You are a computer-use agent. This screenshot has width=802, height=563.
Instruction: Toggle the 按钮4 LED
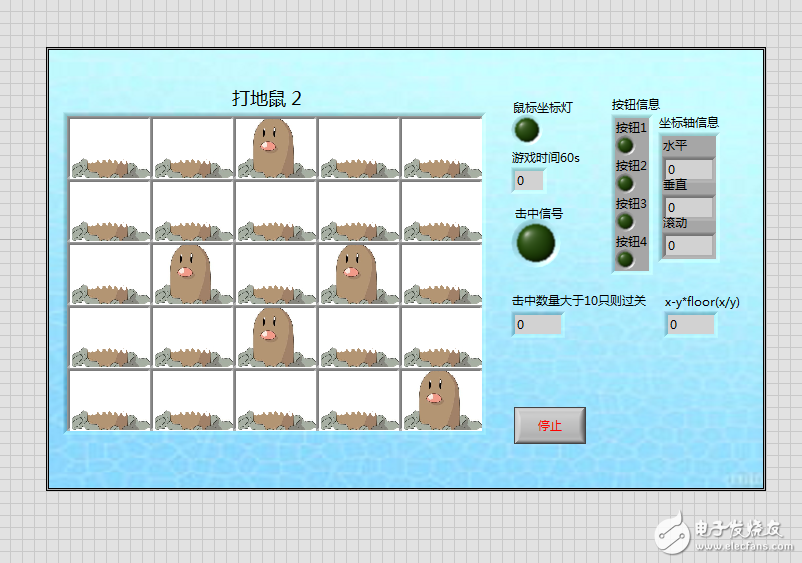click(625, 259)
